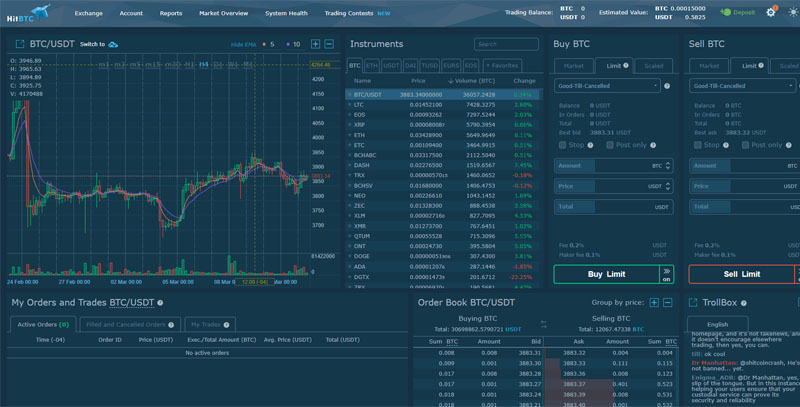Select the USDT instruments tab

click(391, 66)
